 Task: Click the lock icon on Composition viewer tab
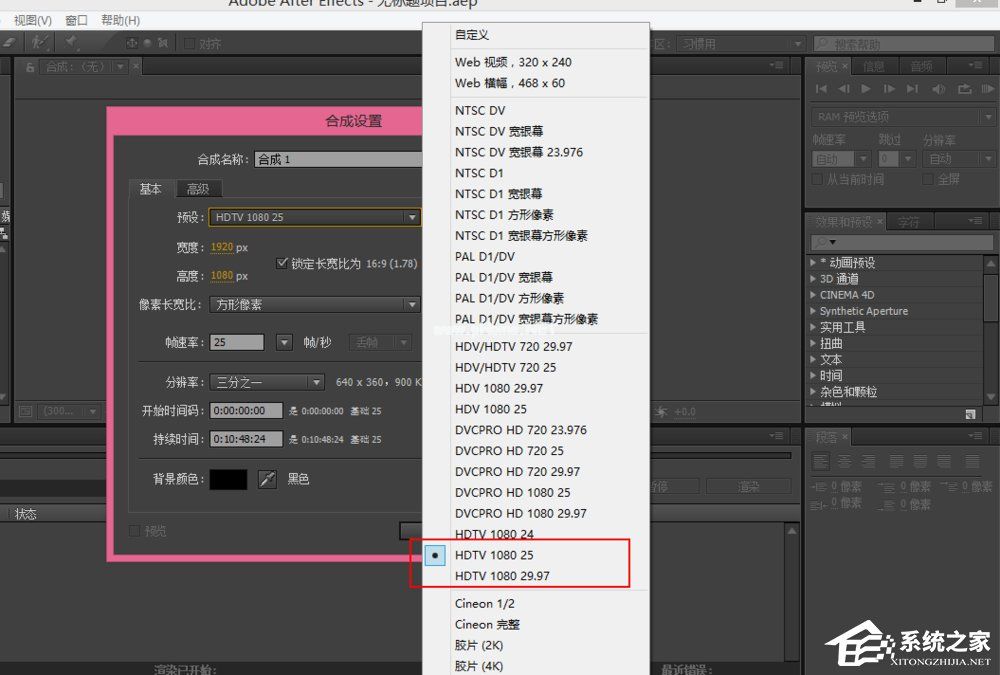pyautogui.click(x=29, y=67)
